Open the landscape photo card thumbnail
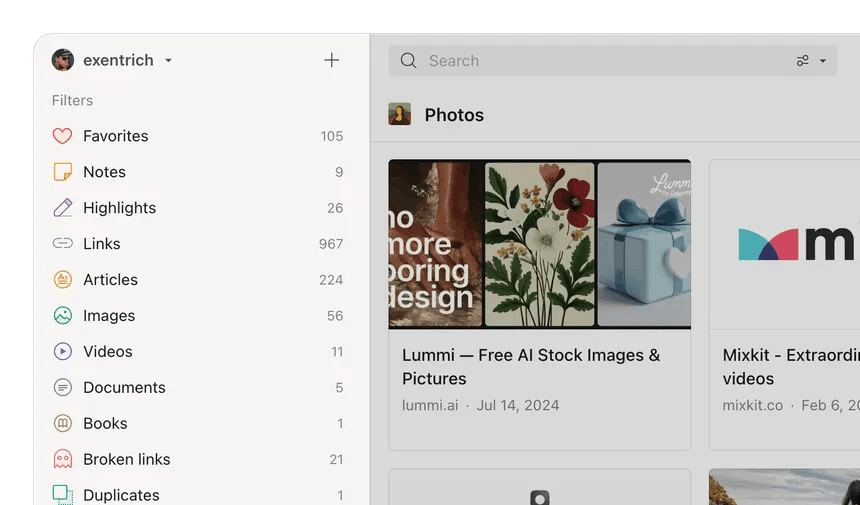Screen dimensions: 860x505 [785, 487]
